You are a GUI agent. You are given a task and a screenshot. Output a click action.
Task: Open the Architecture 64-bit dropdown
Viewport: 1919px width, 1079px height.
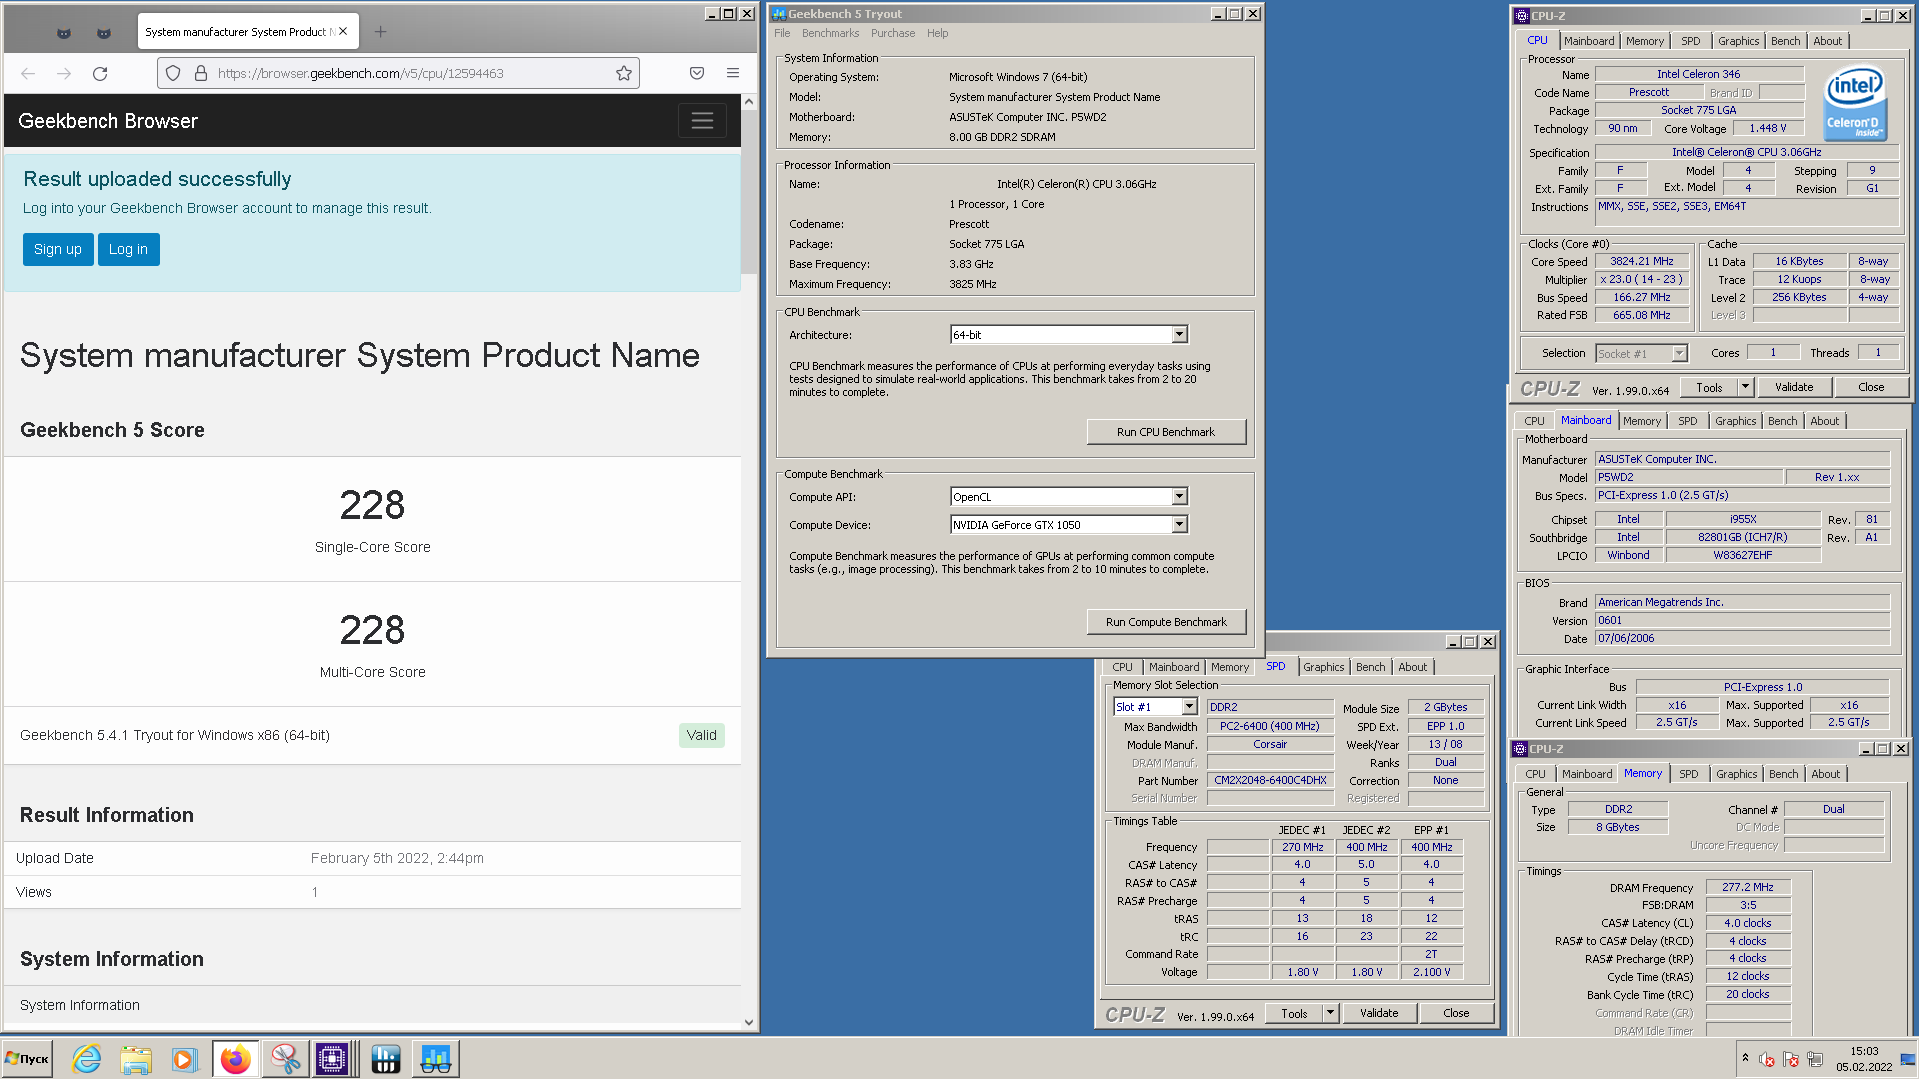(1069, 335)
